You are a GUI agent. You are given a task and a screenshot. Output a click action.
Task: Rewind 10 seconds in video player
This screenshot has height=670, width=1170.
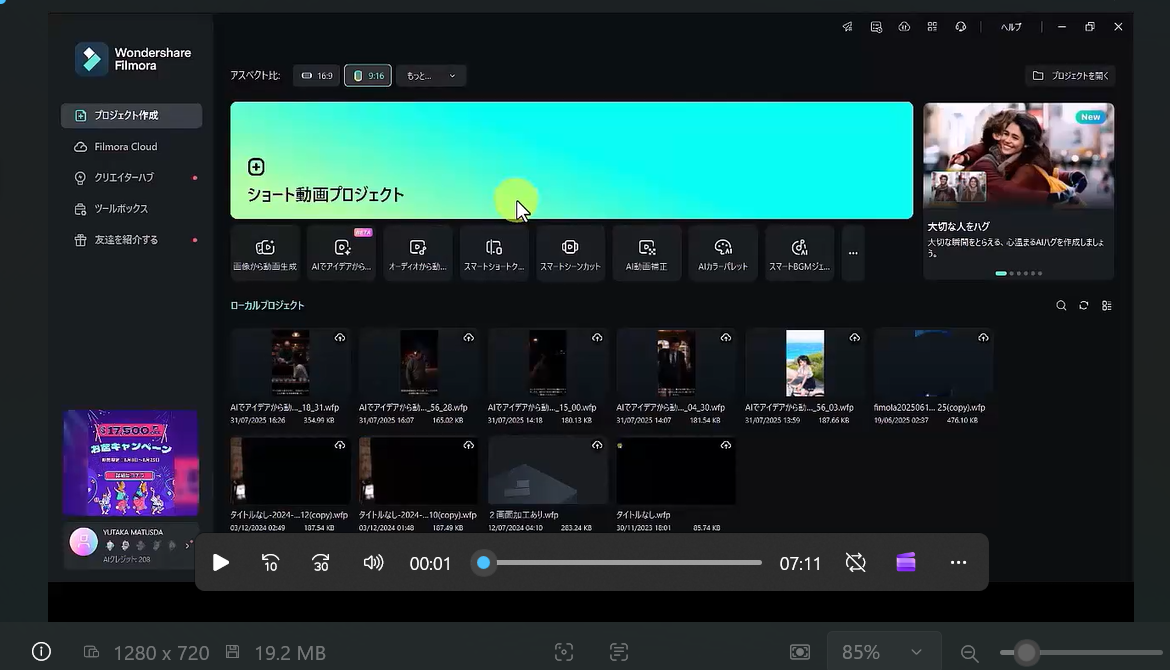click(x=270, y=563)
